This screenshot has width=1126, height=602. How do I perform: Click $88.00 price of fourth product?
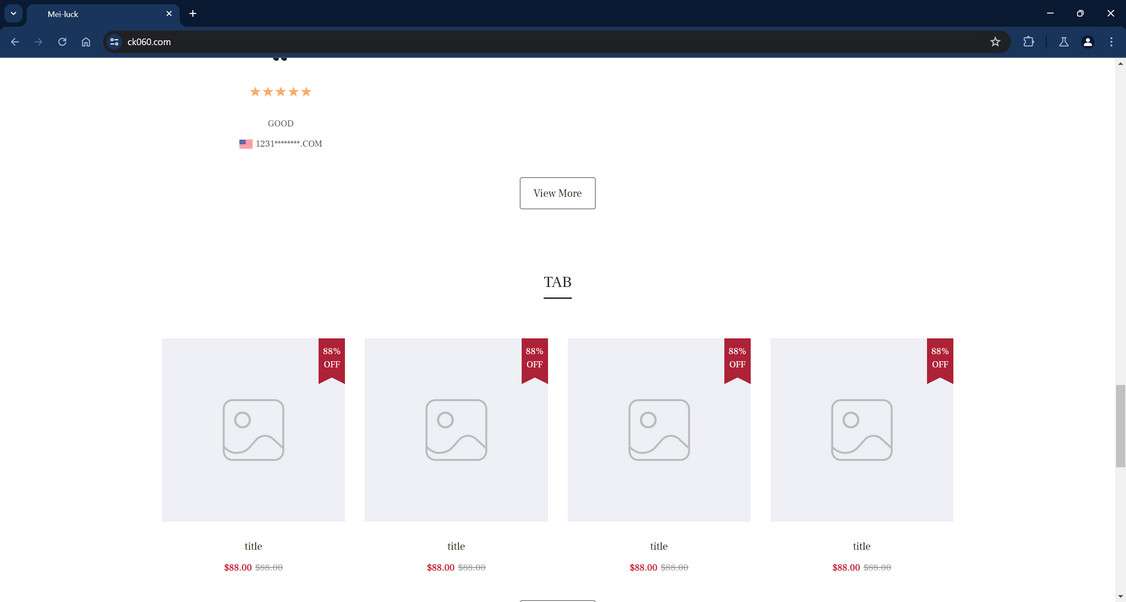[x=846, y=568]
